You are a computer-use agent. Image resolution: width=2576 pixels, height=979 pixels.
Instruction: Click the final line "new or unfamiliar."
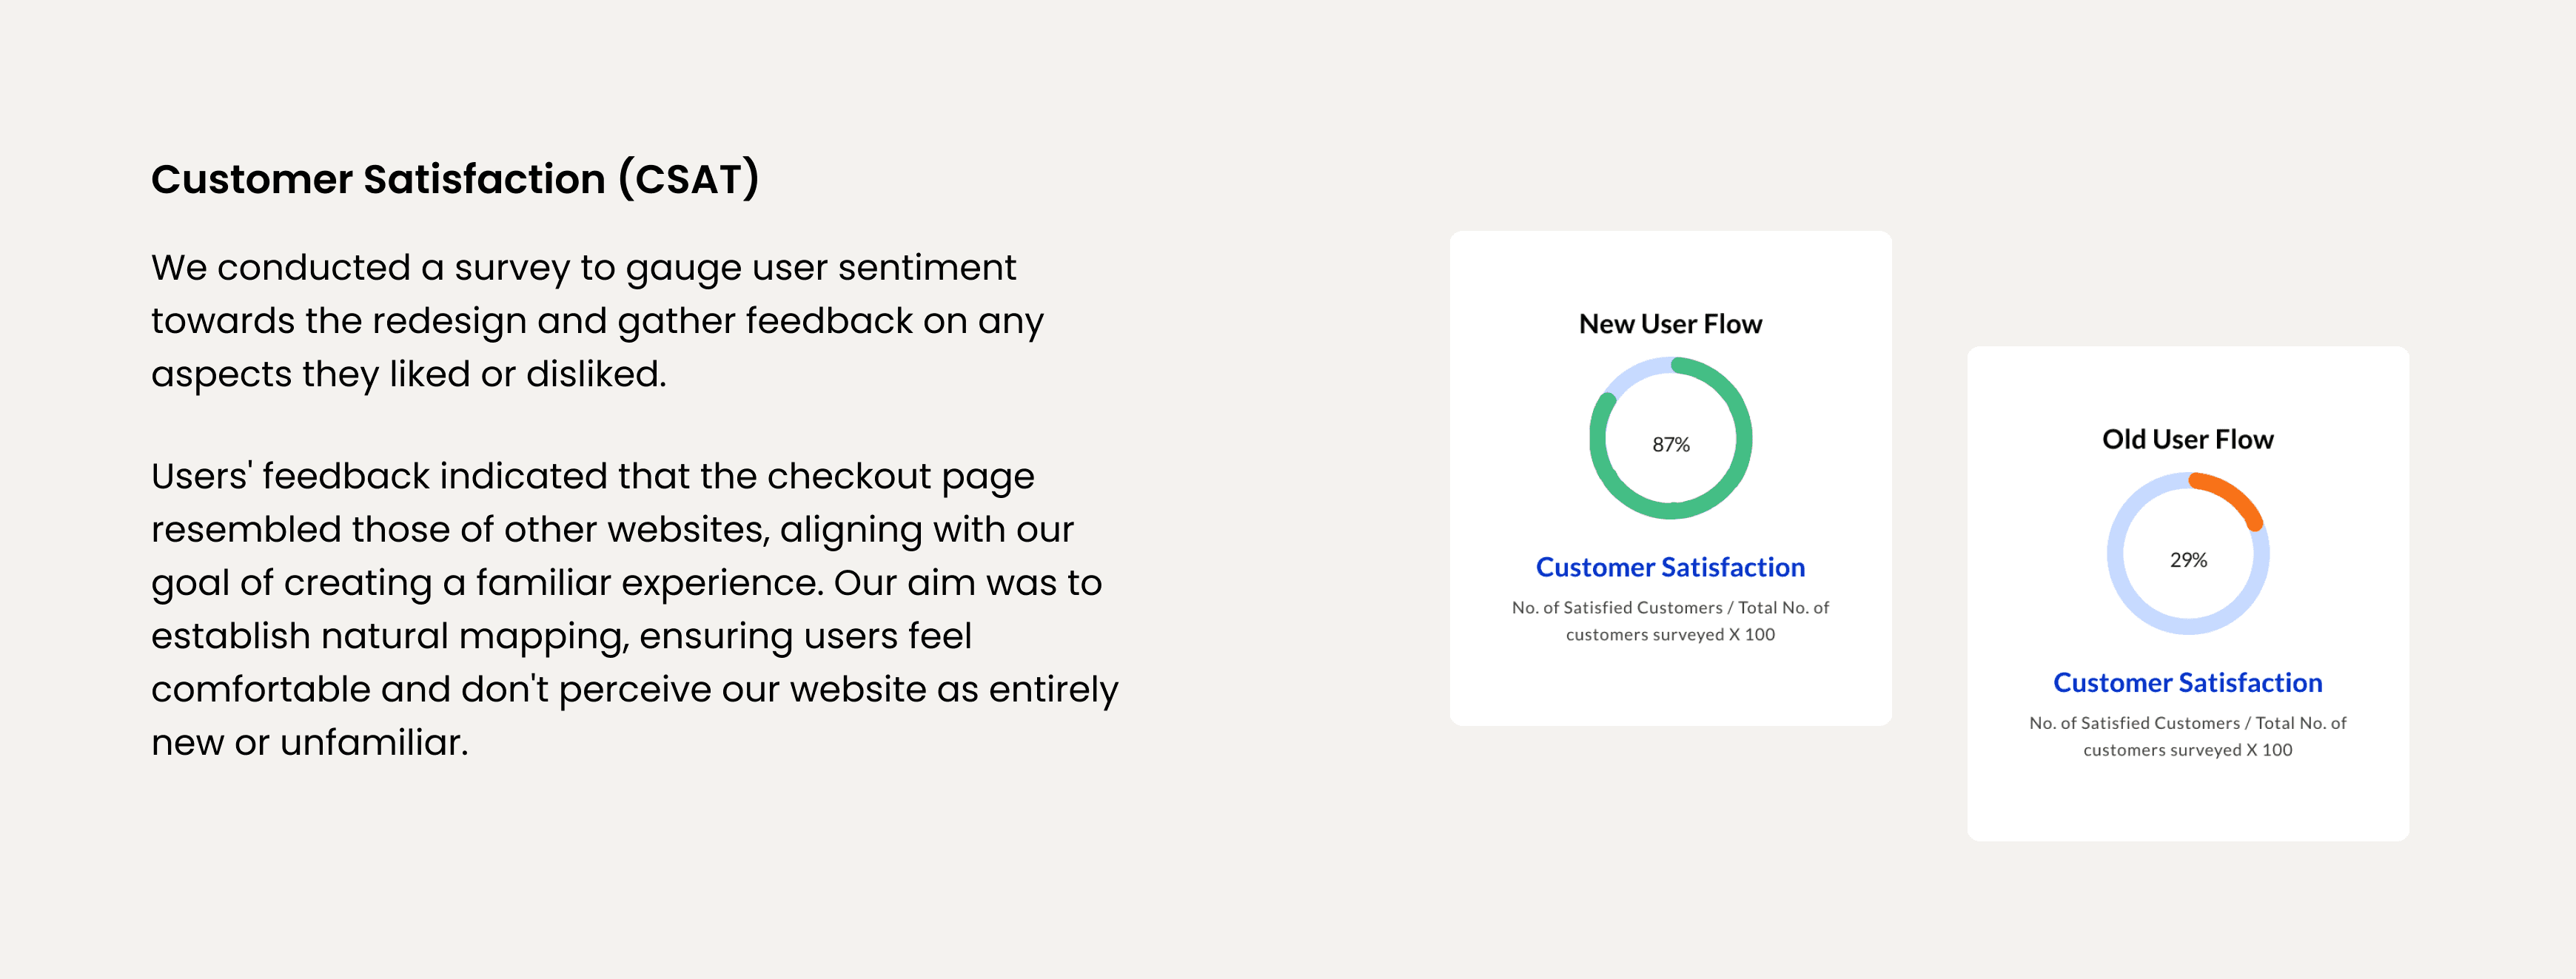click(310, 742)
